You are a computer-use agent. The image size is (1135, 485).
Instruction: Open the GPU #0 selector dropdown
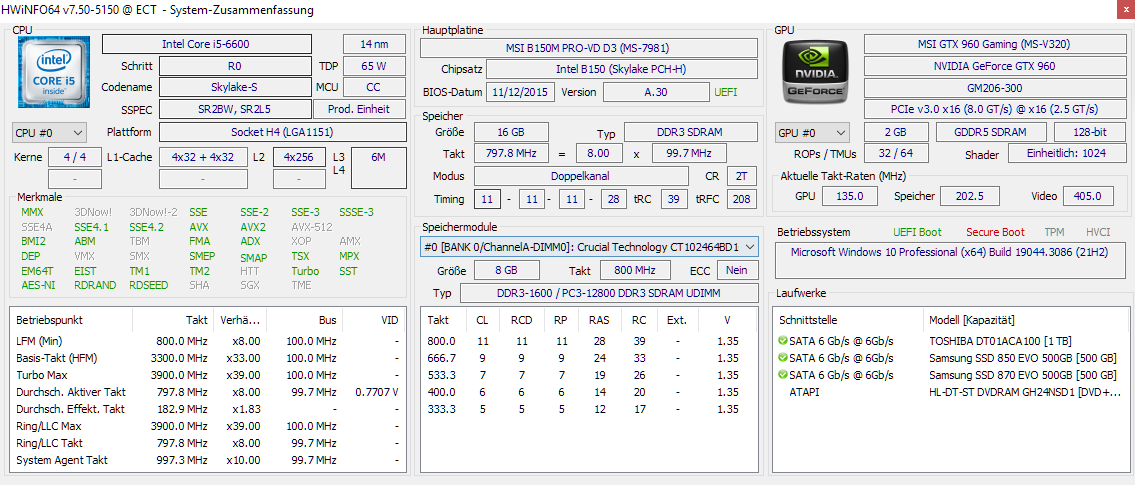[x=812, y=132]
